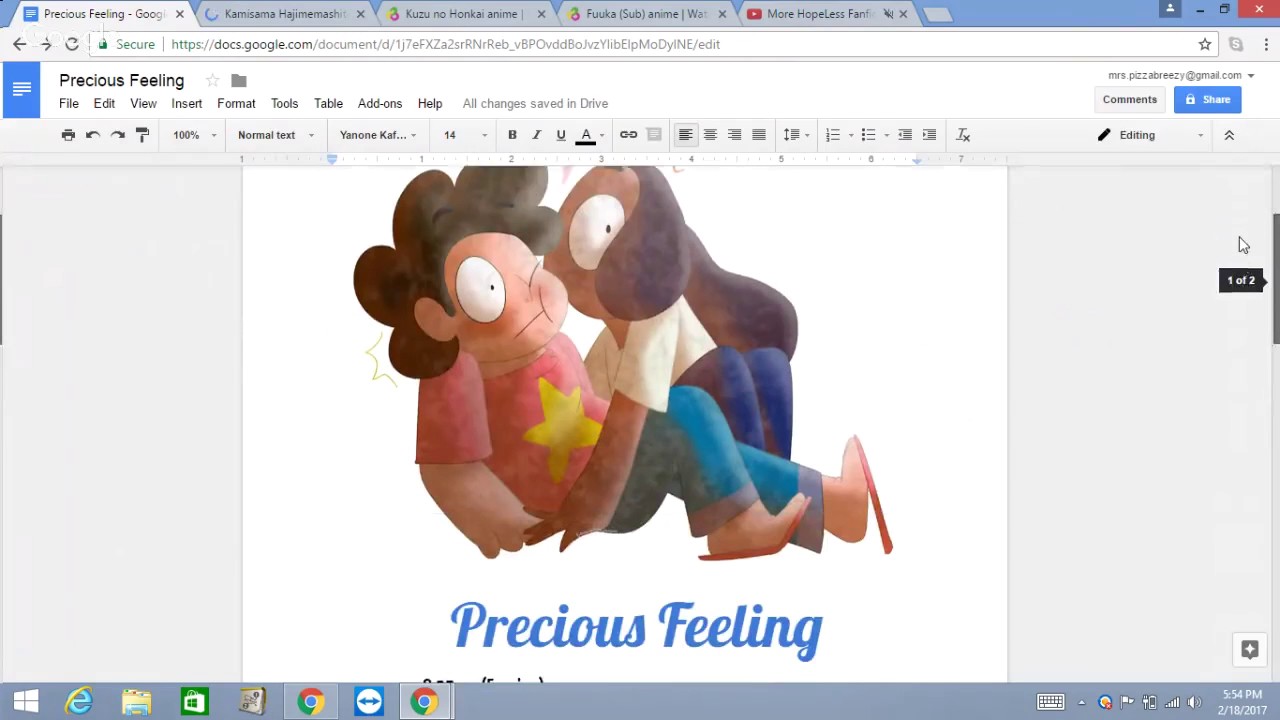This screenshot has height=720, width=1280.
Task: Click the browser Back arrow
Action: [19, 44]
